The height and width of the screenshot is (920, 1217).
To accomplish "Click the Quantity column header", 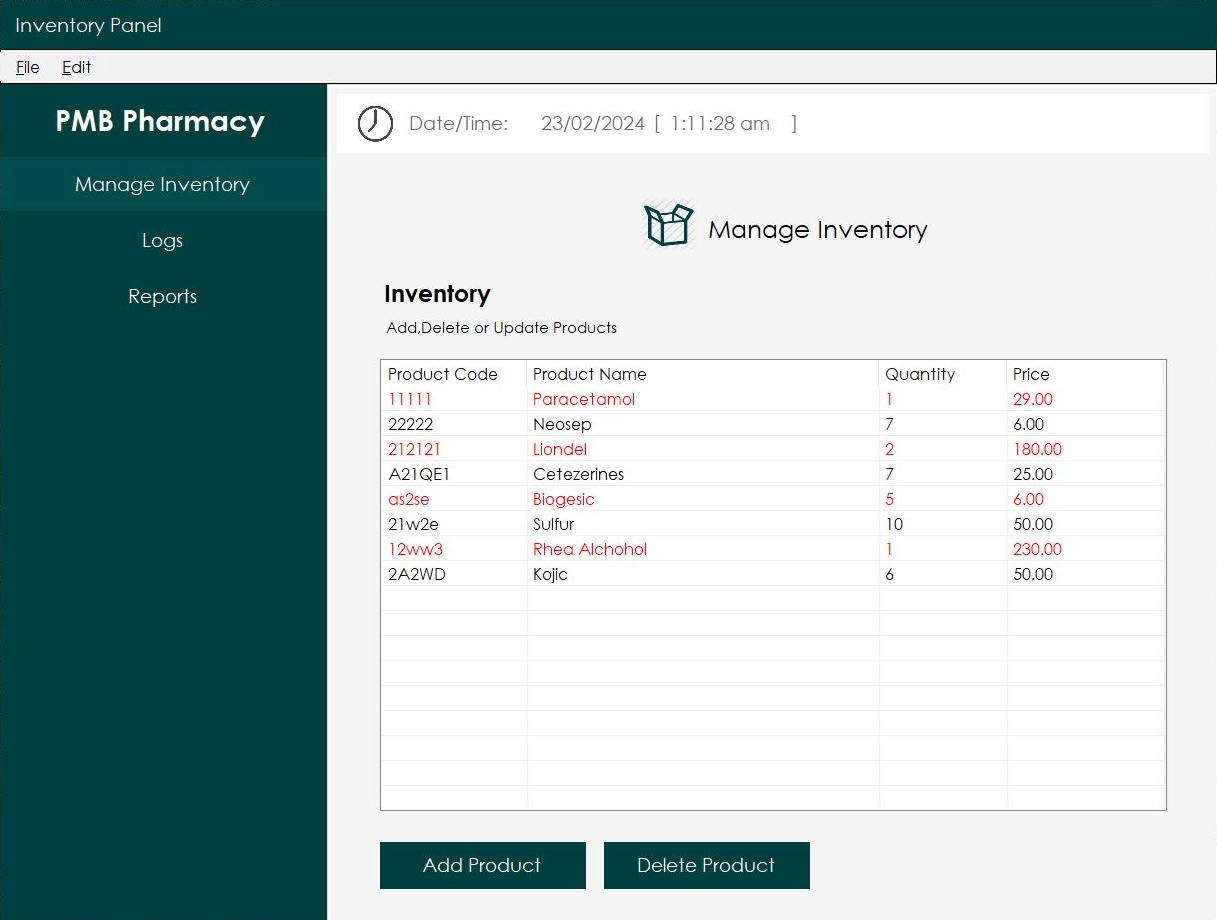I will (943, 374).
